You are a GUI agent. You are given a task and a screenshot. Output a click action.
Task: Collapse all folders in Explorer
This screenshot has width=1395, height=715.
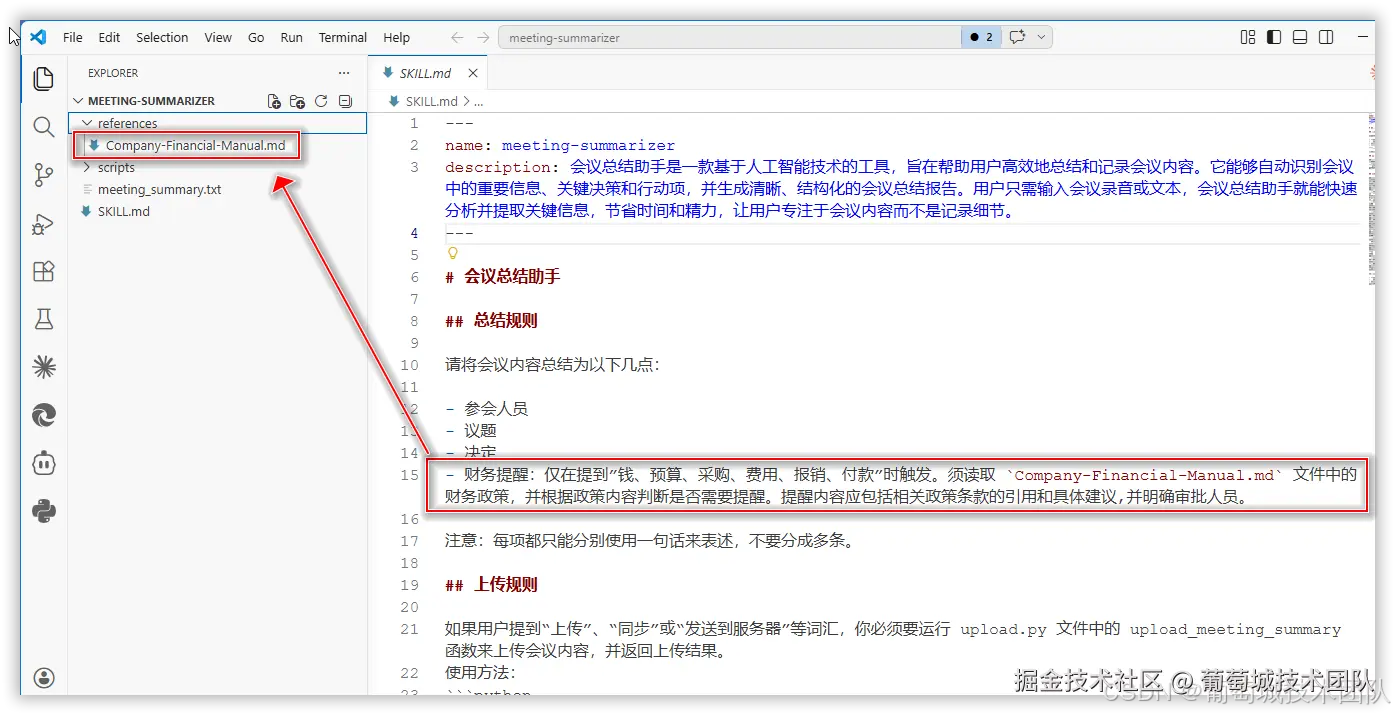345,101
